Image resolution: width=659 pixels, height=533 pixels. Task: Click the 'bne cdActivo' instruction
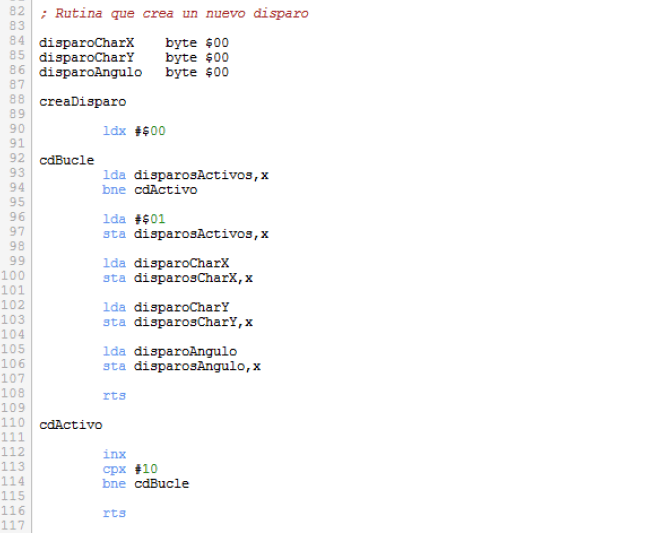150,190
